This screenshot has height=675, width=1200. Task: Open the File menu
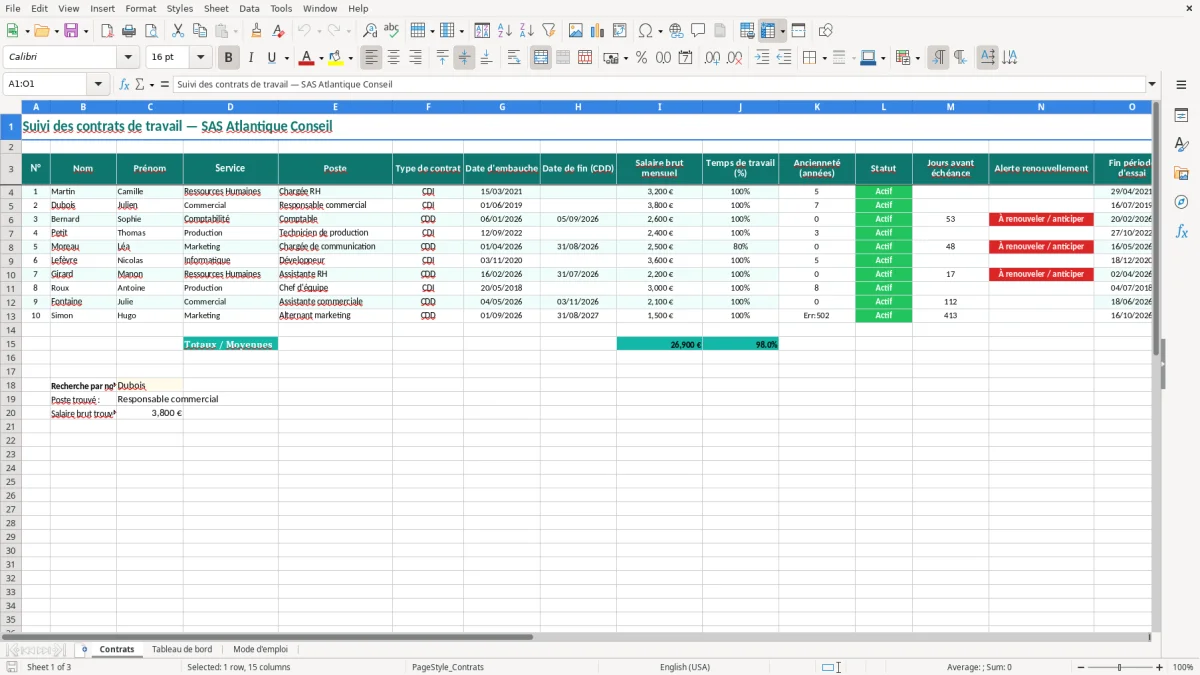(13, 8)
